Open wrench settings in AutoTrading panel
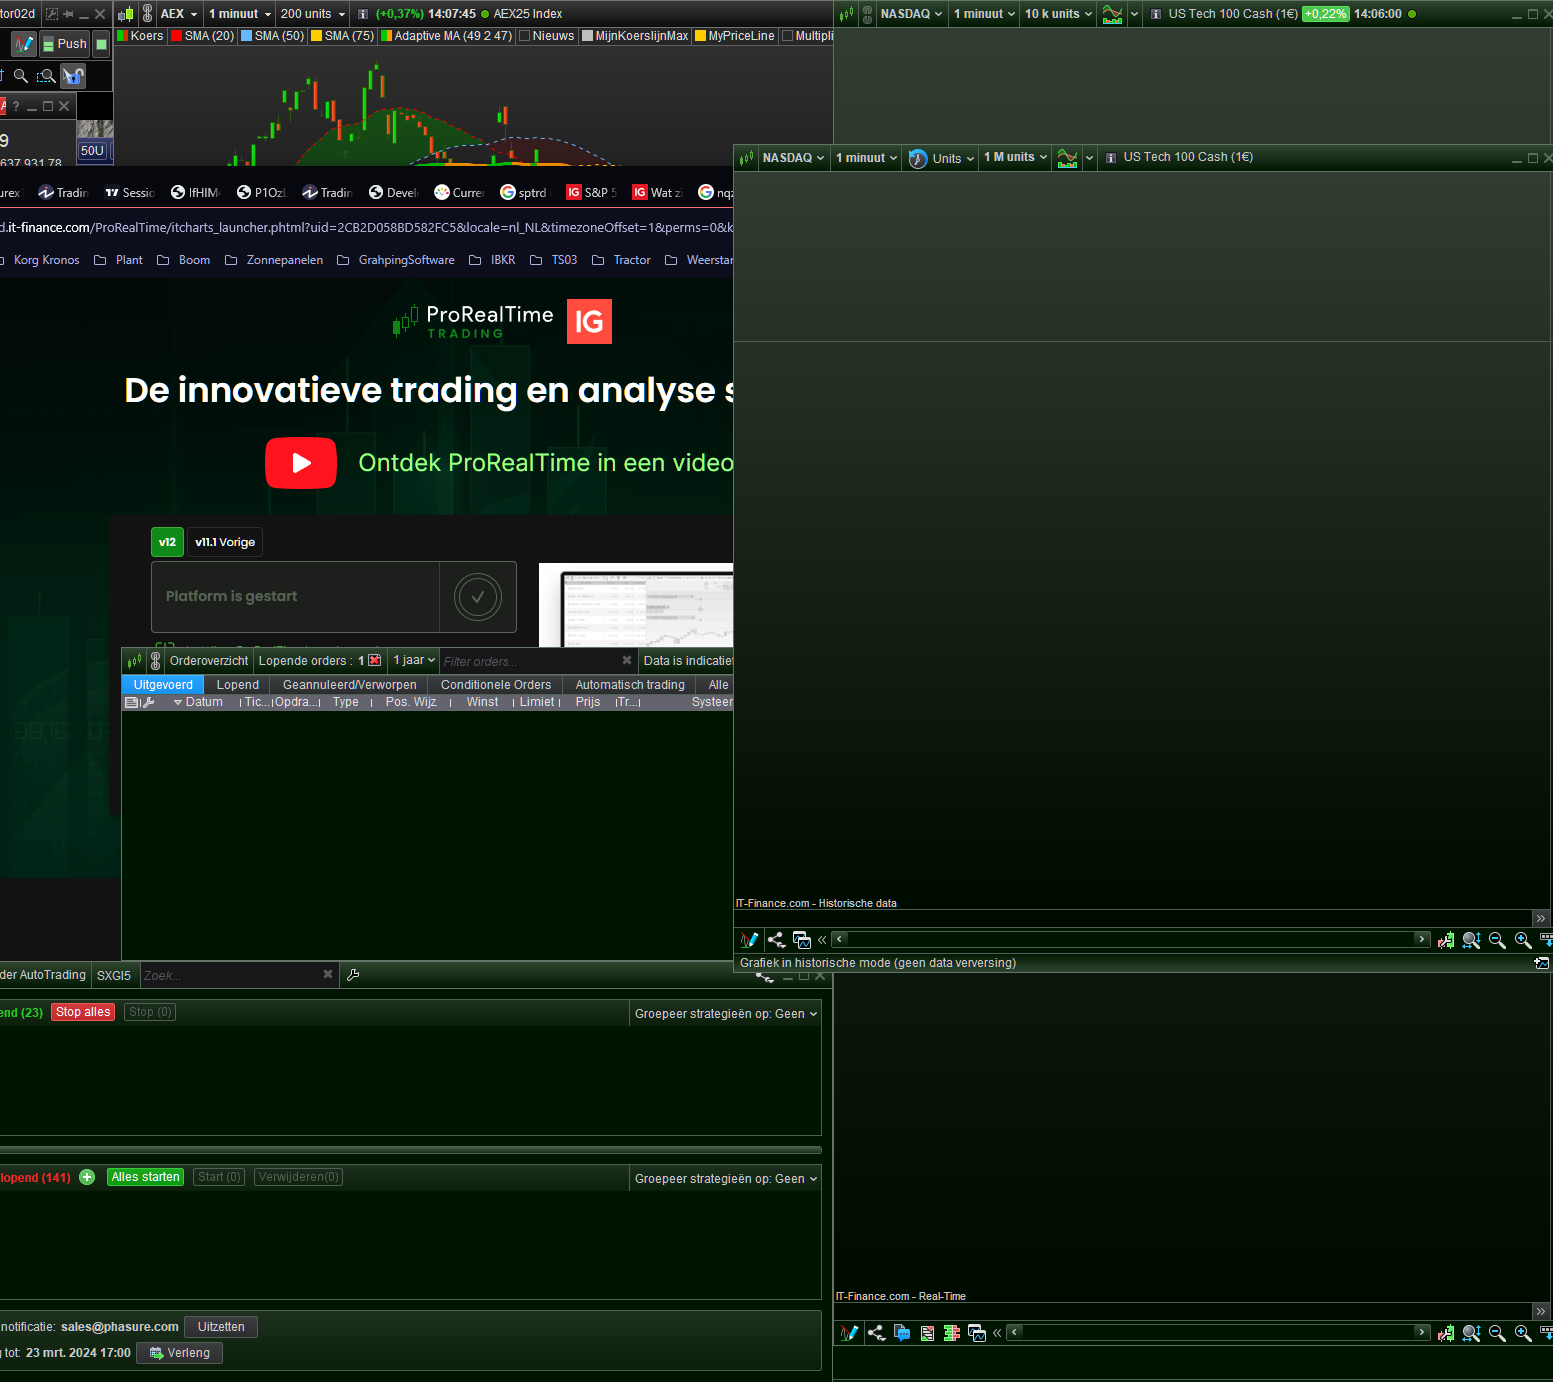The width and height of the screenshot is (1553, 1382). tap(353, 975)
